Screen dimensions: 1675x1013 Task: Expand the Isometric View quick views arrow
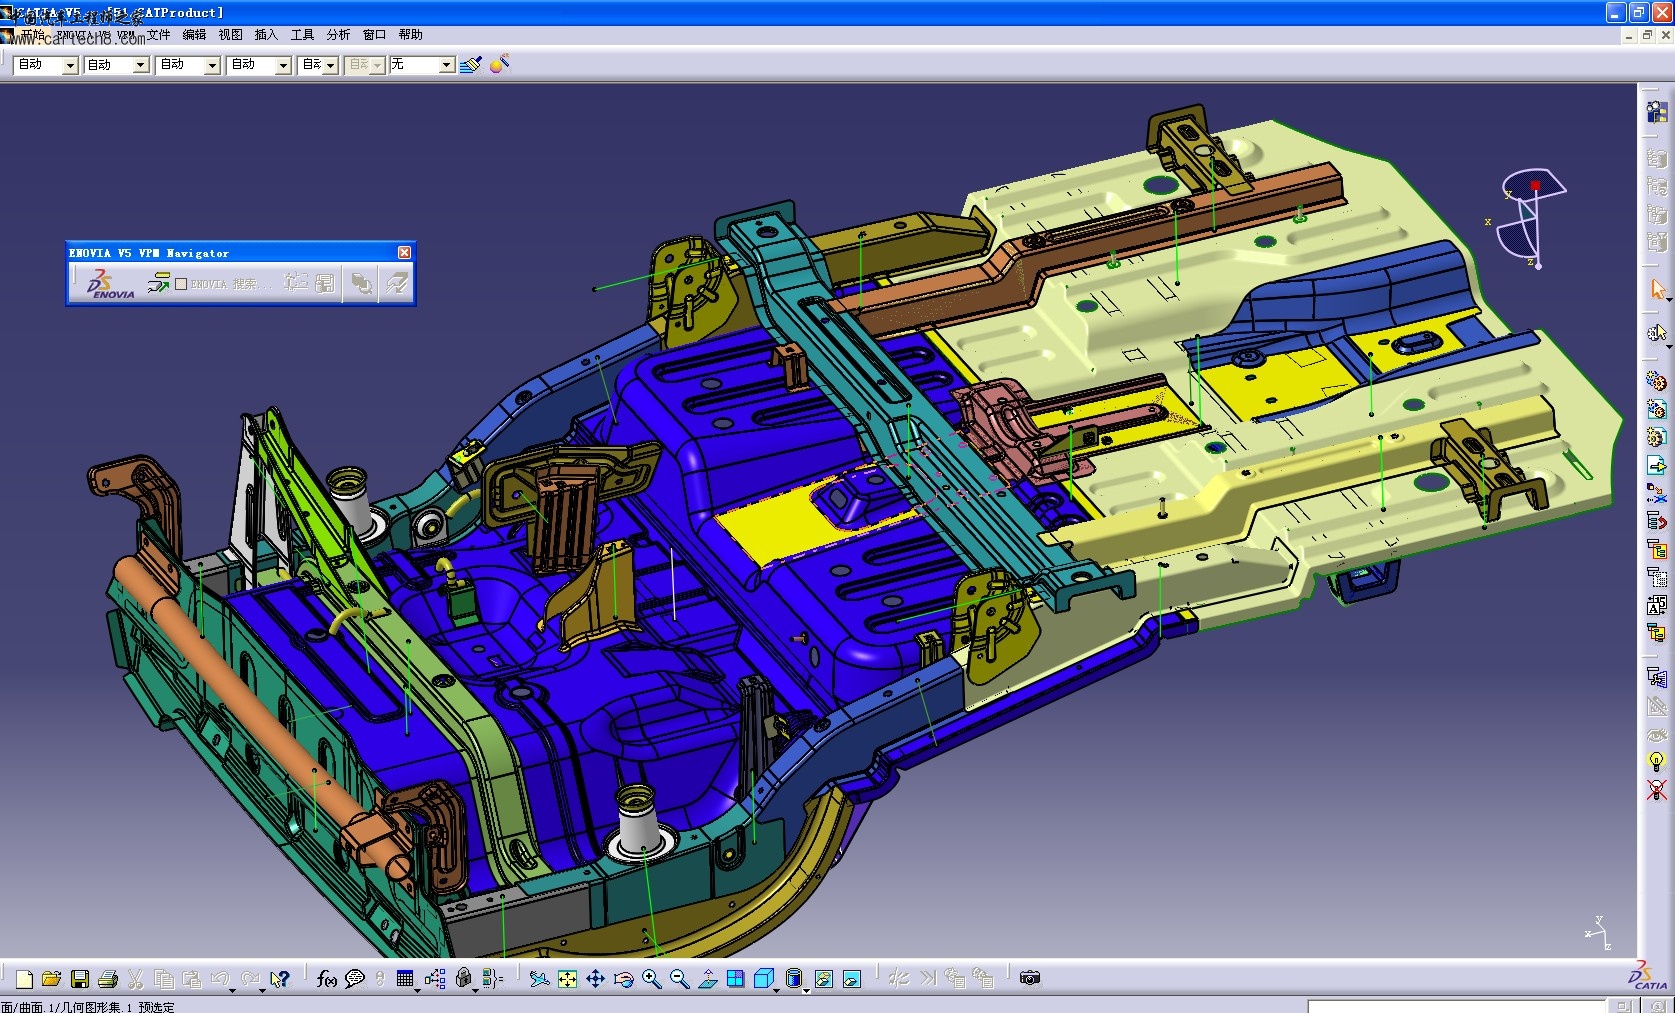click(x=776, y=990)
